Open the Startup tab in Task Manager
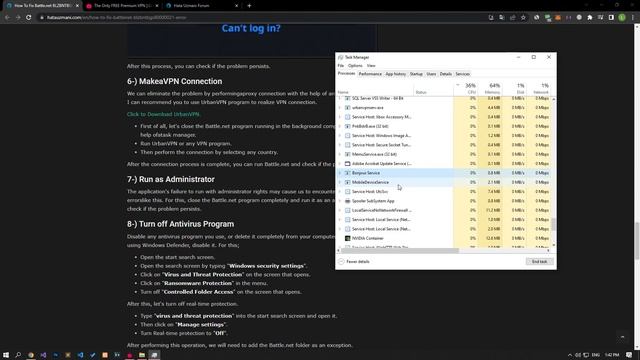Image resolution: width=640 pixels, height=360 pixels. click(x=416, y=74)
